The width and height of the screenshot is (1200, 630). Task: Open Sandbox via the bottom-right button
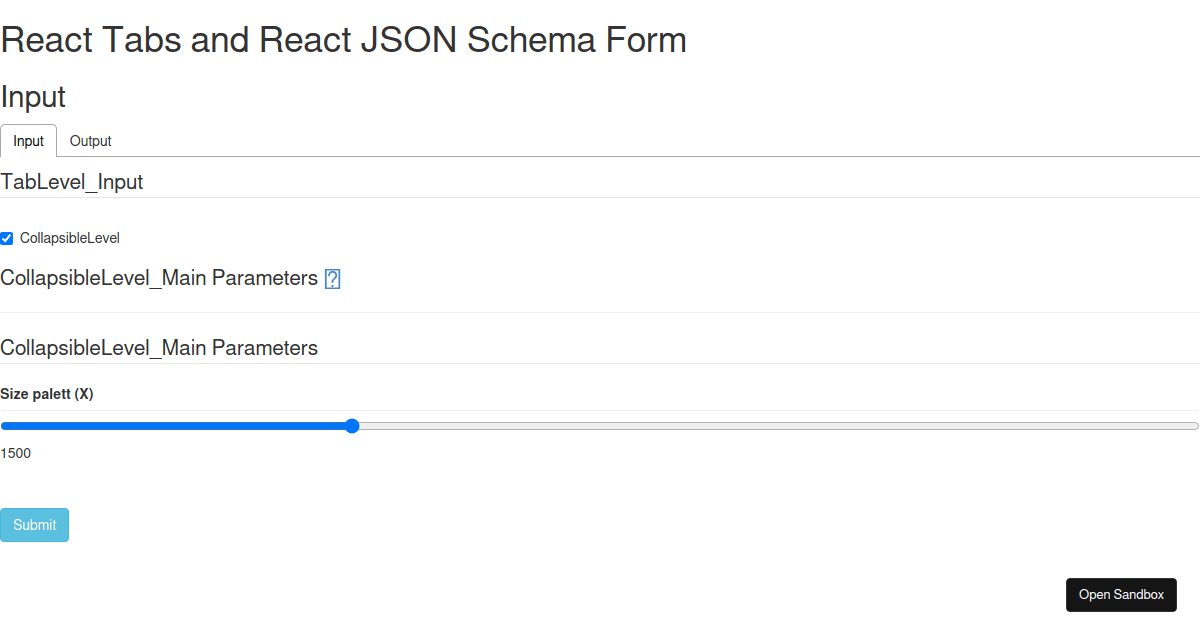point(1121,595)
